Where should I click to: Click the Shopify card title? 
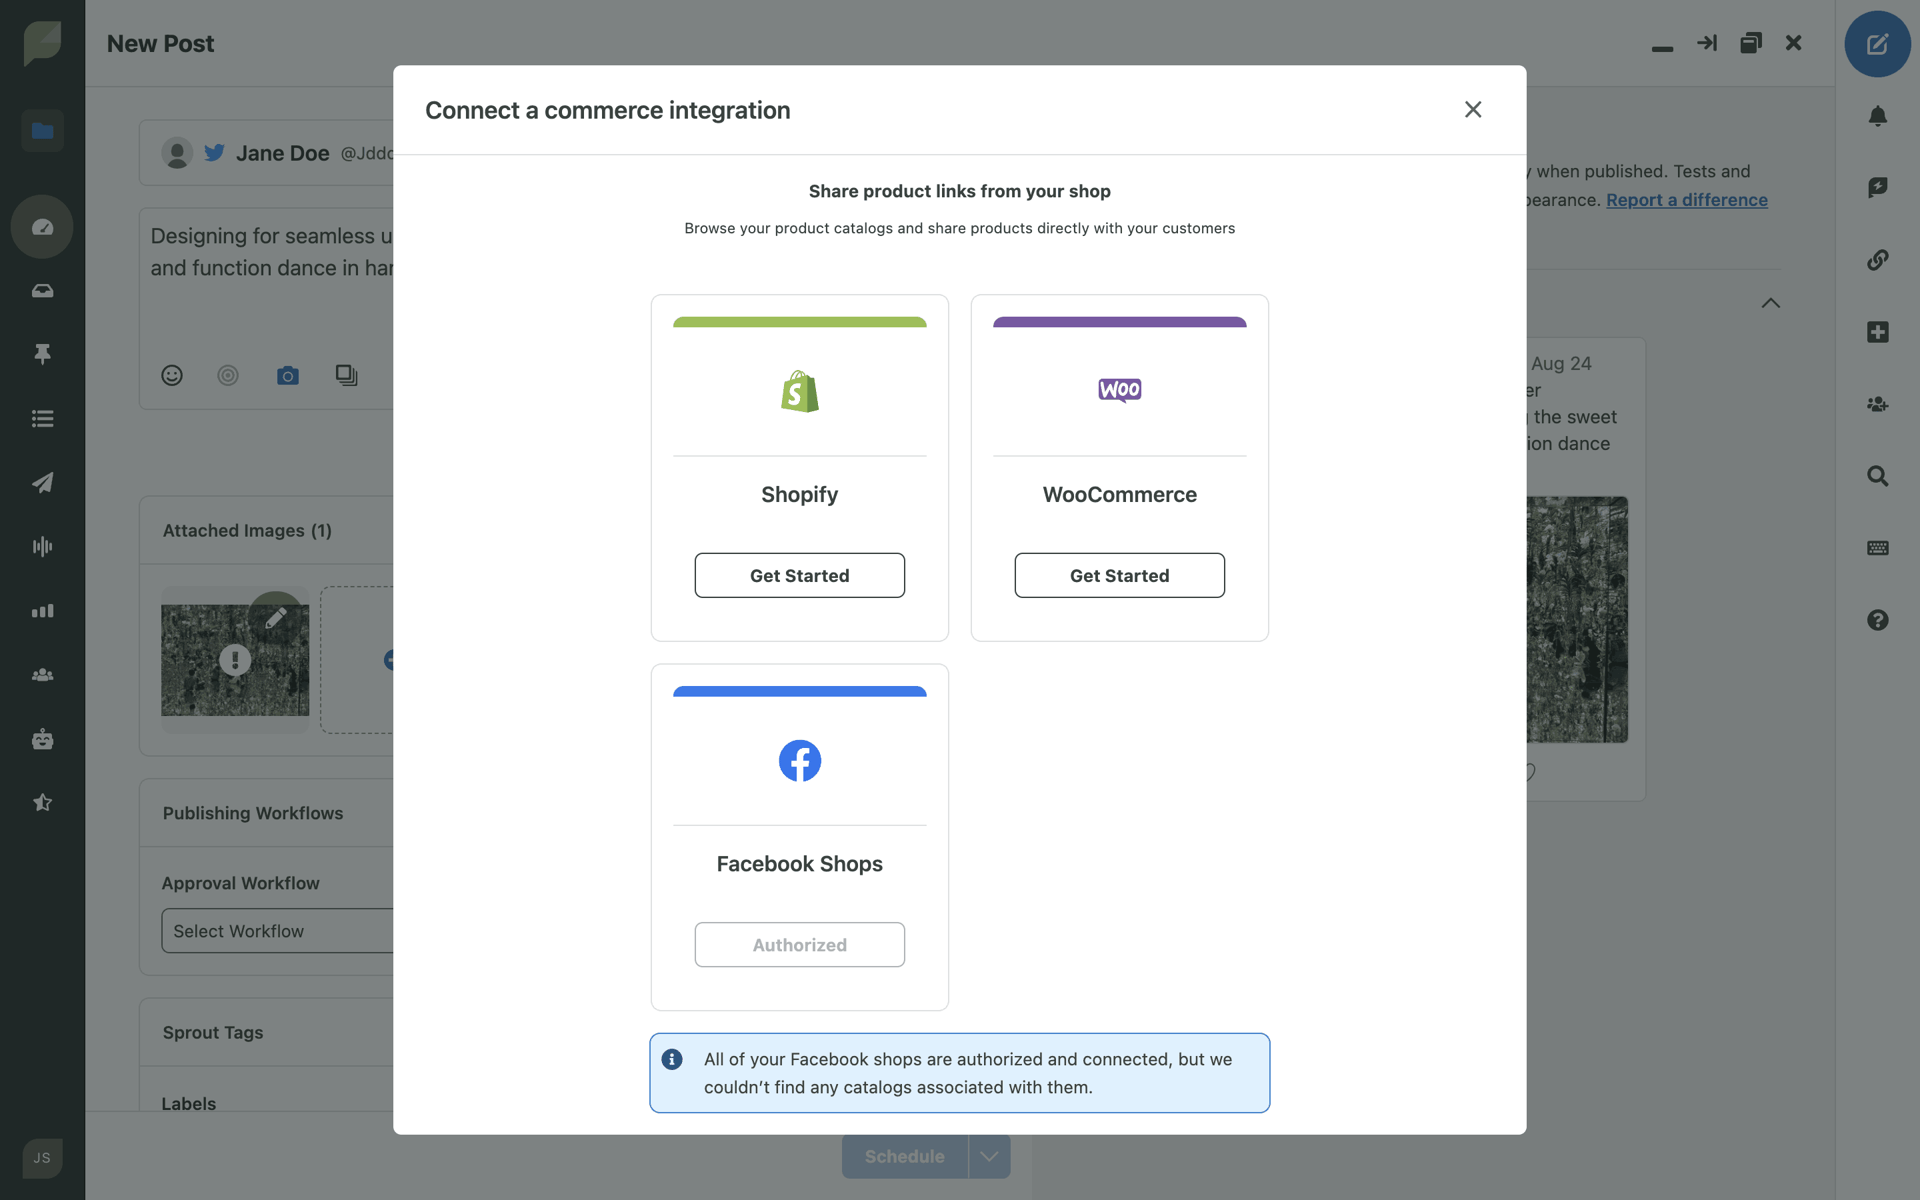(800, 494)
